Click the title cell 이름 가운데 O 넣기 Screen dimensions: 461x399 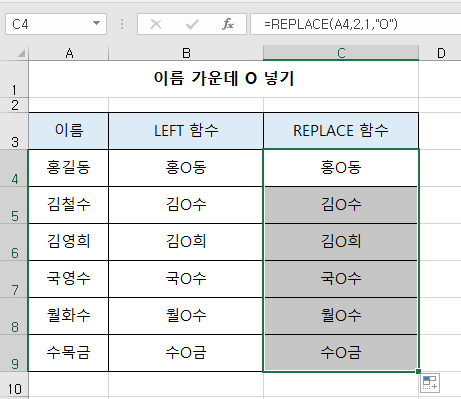224,79
